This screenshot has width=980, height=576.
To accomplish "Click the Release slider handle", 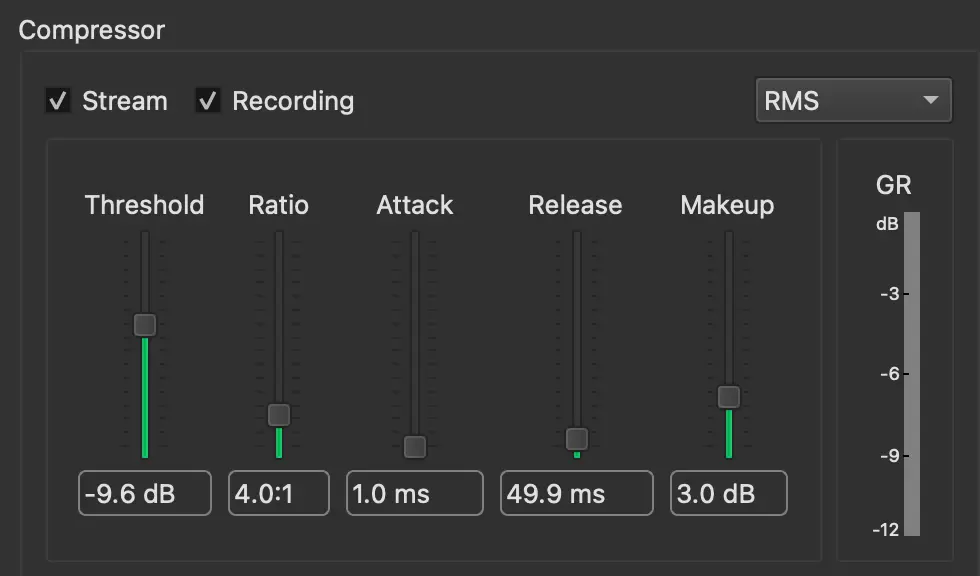I will point(576,439).
